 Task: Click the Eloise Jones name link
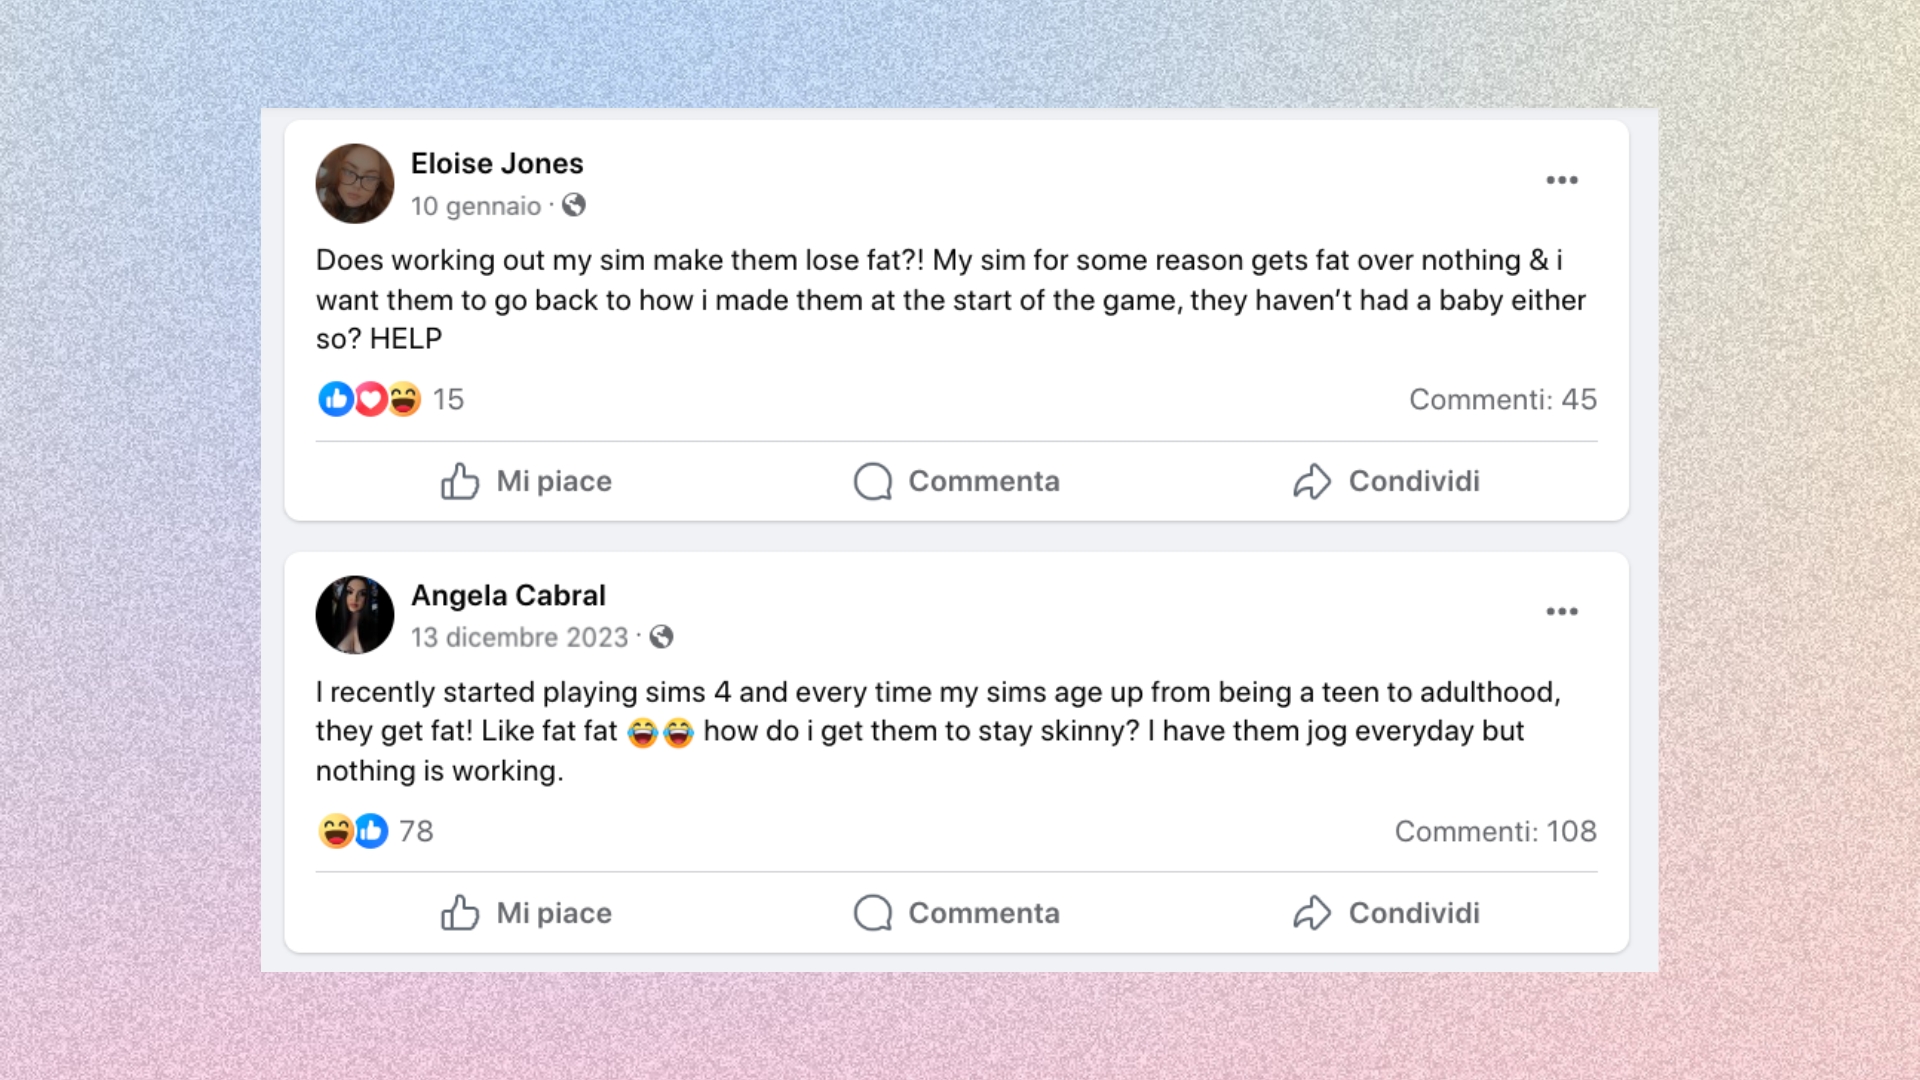(x=496, y=163)
